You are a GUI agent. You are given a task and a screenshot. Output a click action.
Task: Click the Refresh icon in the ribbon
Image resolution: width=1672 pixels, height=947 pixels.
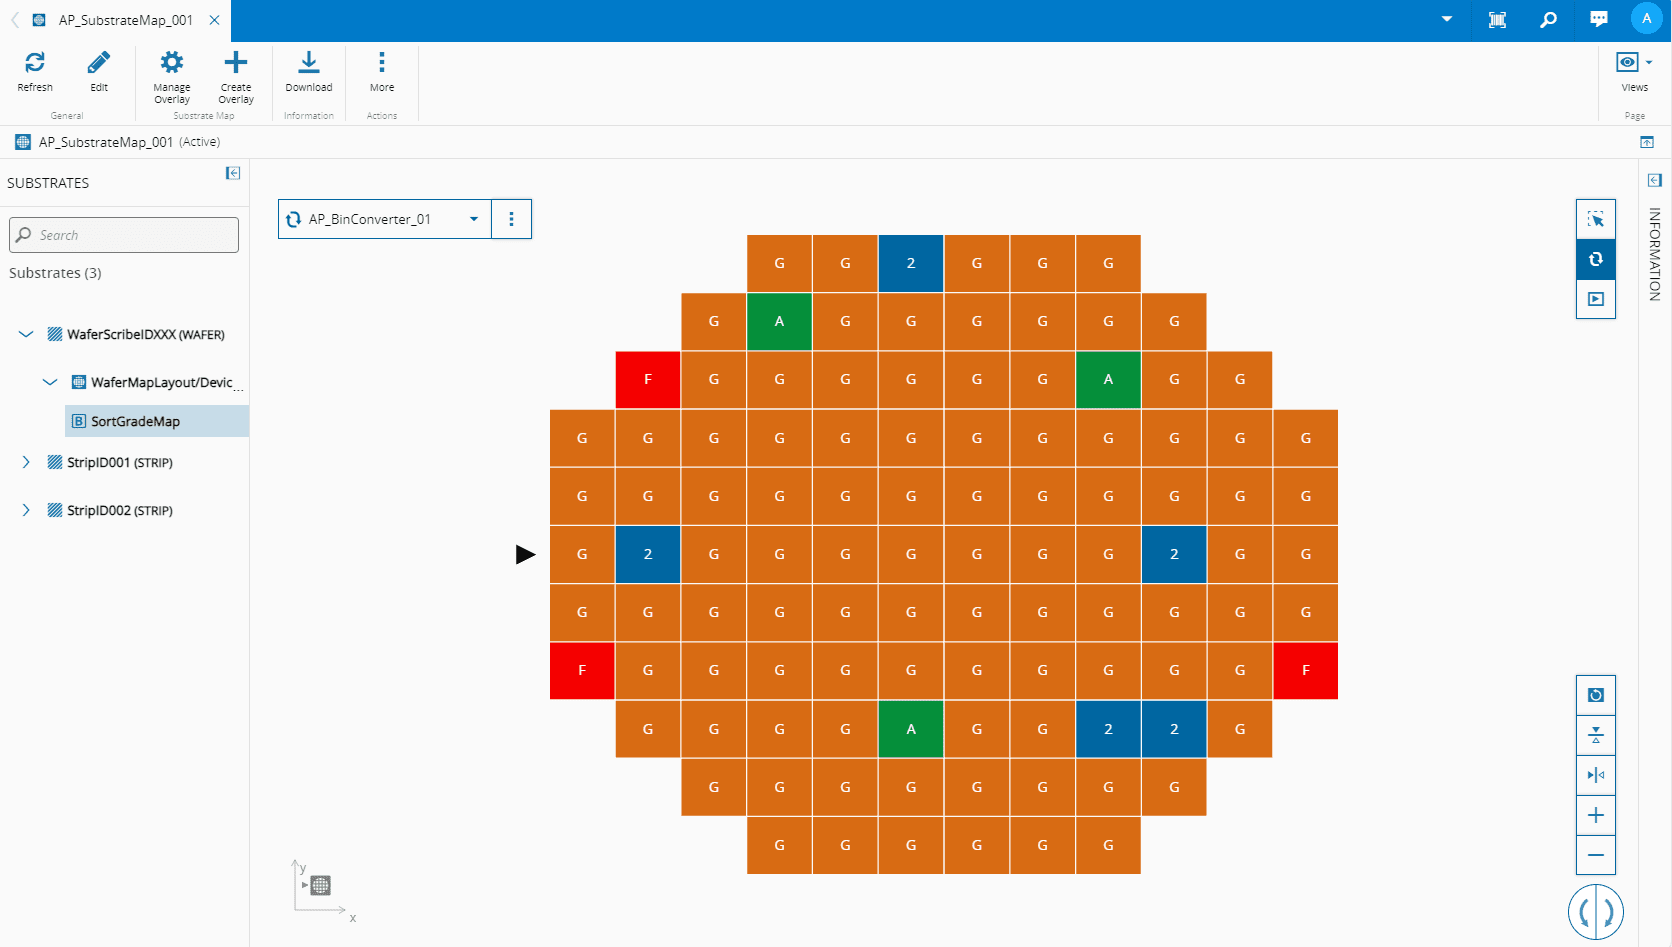point(35,63)
